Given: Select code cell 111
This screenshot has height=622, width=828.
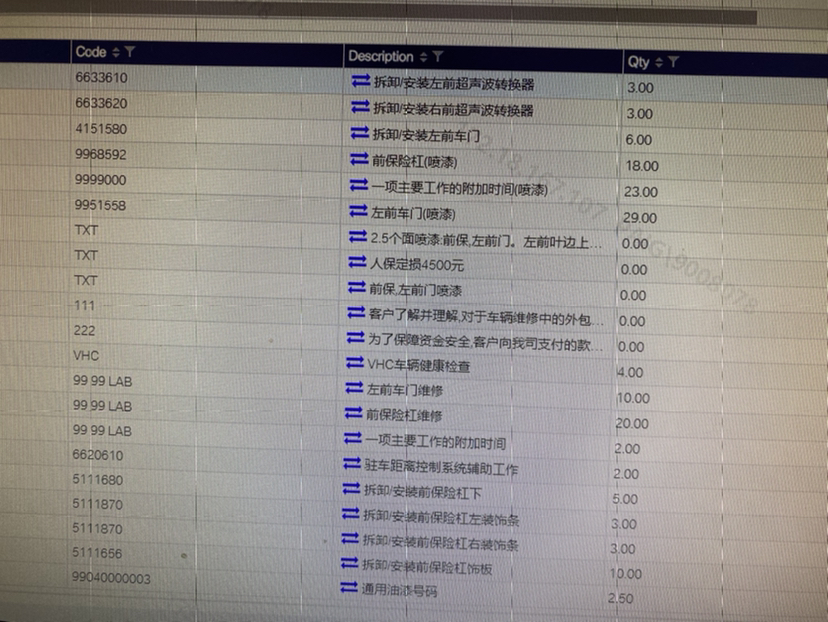Looking at the screenshot, I should [84, 305].
